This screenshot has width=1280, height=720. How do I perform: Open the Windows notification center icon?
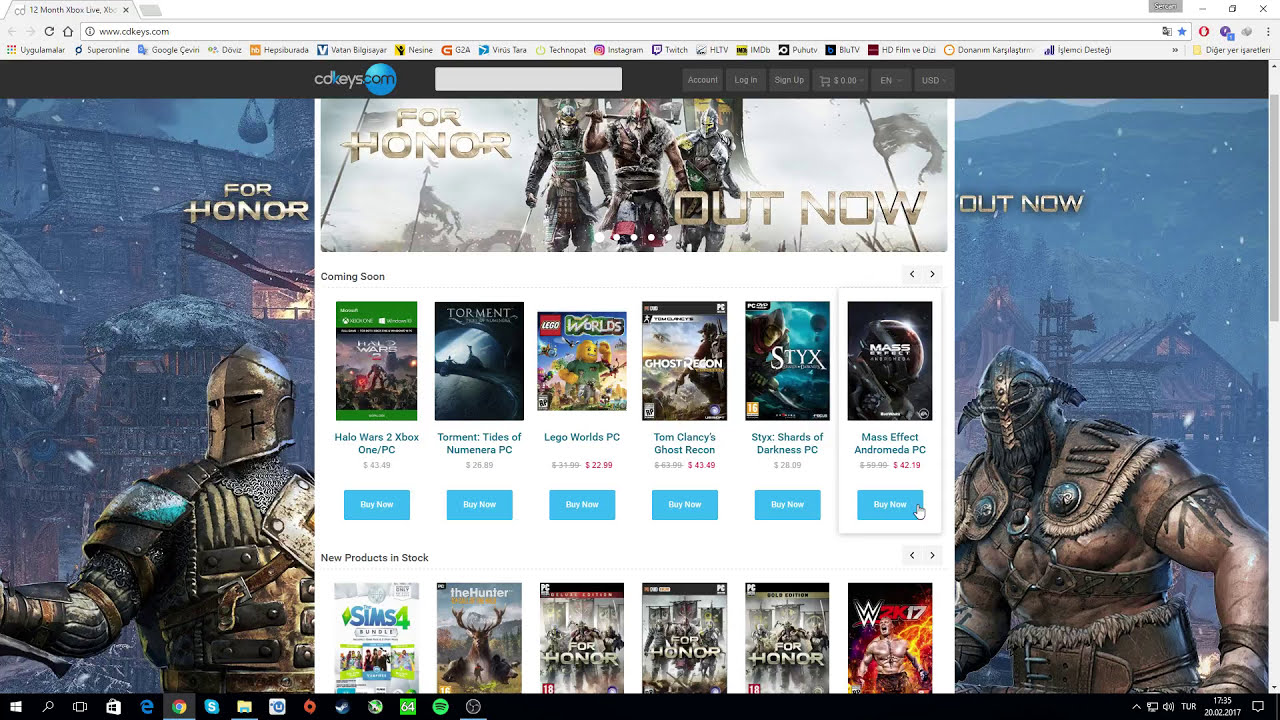click(1258, 706)
